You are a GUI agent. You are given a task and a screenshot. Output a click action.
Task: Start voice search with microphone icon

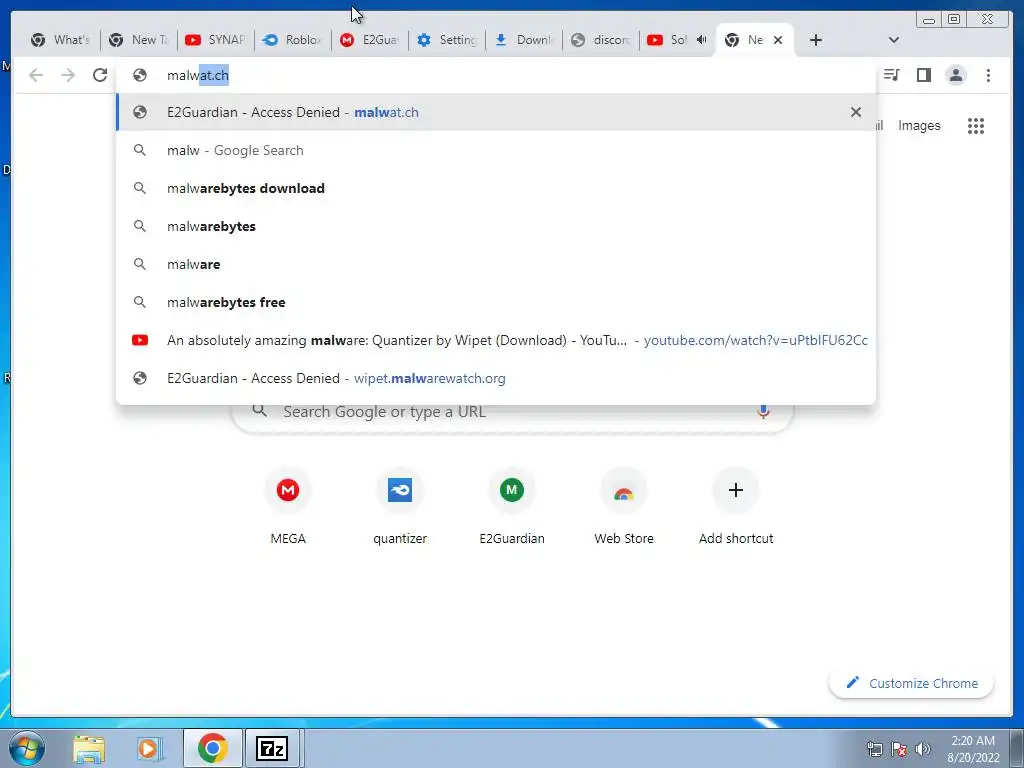click(x=763, y=411)
